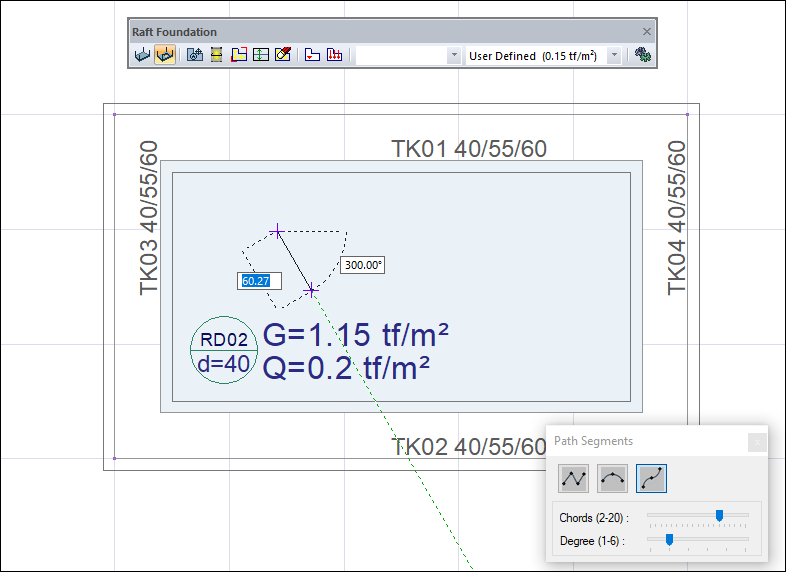The width and height of the screenshot is (786, 572).
Task: Expand the User Defined load dropdown
Action: [614, 56]
